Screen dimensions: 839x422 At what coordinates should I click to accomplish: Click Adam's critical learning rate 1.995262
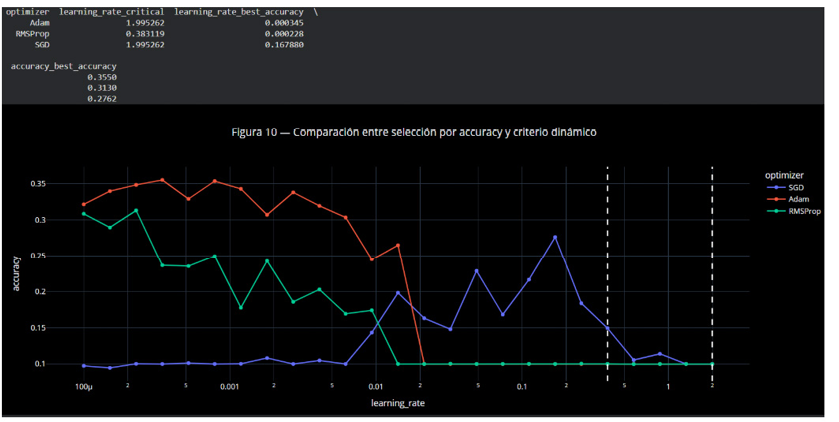click(145, 23)
